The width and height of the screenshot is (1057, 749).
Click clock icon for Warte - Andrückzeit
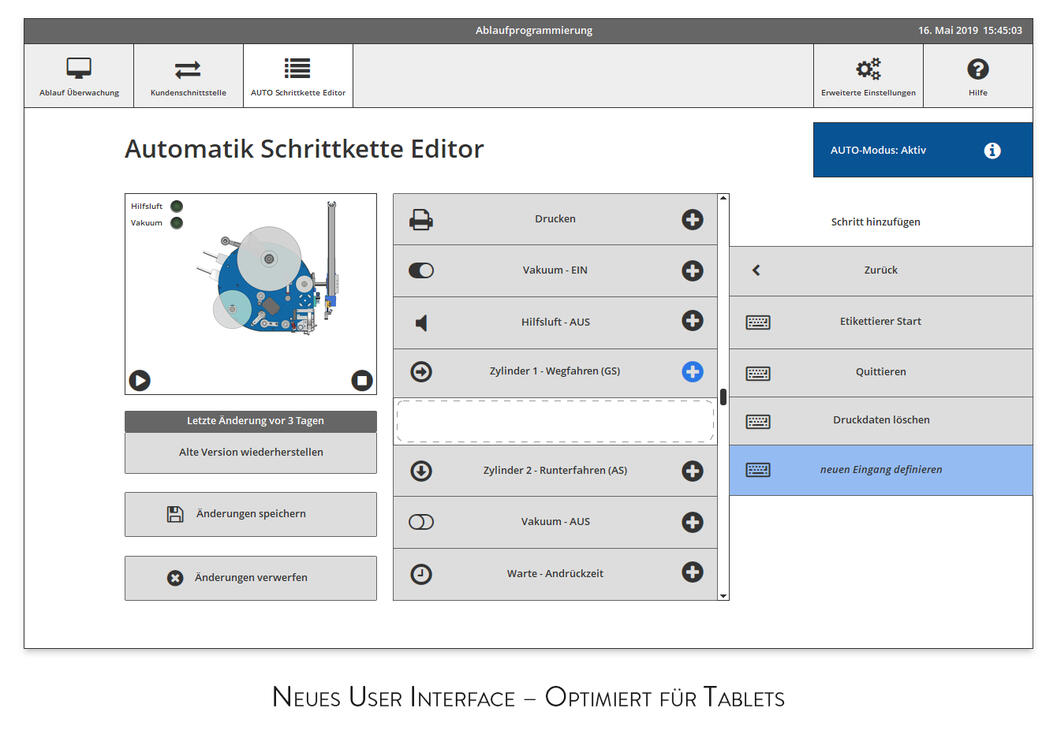421,574
